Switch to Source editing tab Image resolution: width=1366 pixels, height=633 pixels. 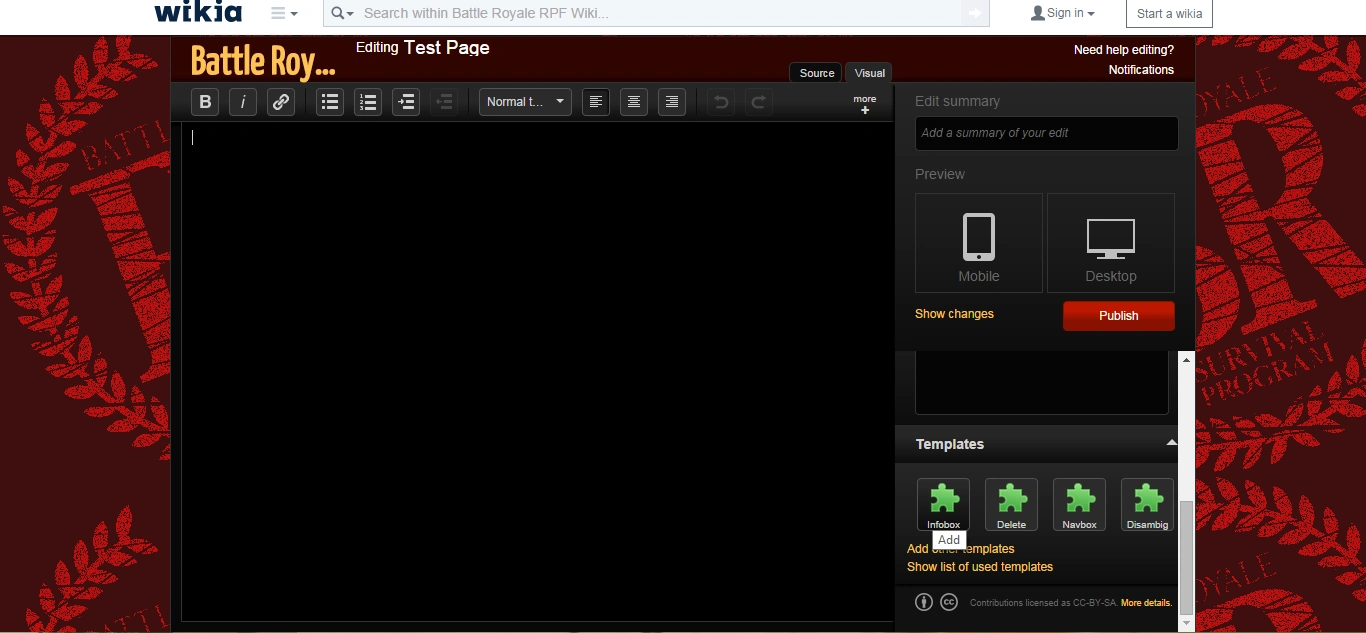[x=817, y=73]
